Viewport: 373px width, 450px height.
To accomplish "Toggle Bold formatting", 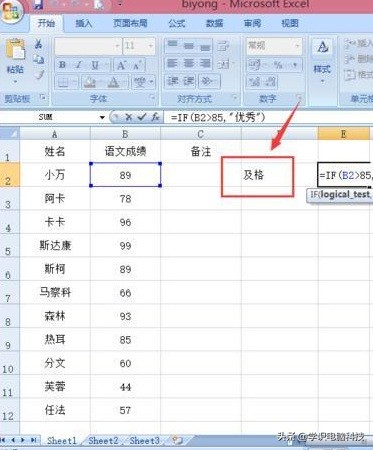I will pyautogui.click(x=62, y=65).
